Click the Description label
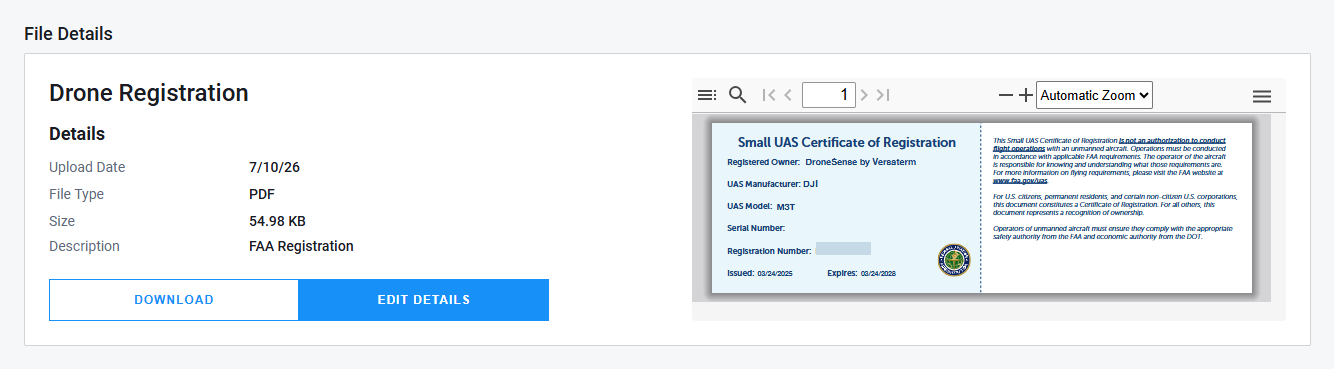 (84, 246)
